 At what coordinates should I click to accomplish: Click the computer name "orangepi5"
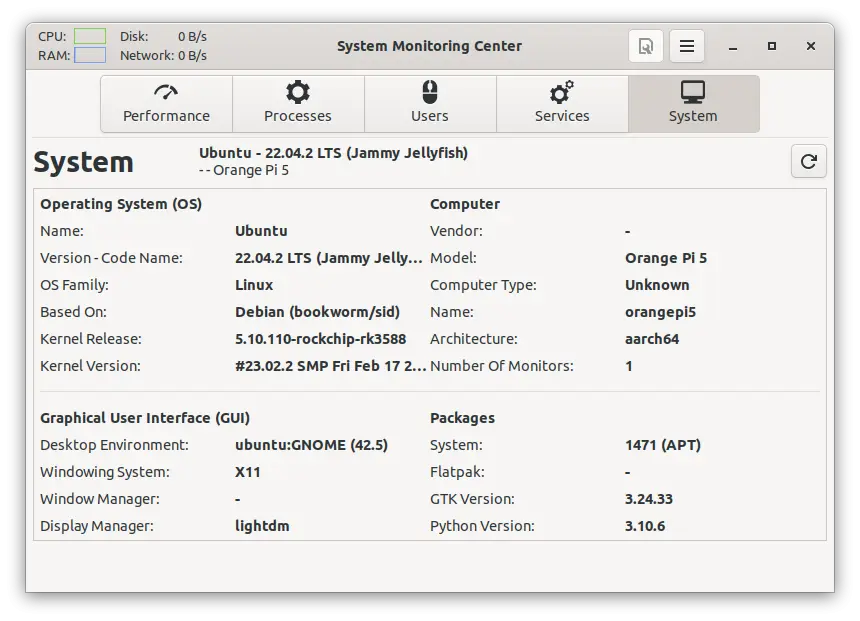(660, 312)
